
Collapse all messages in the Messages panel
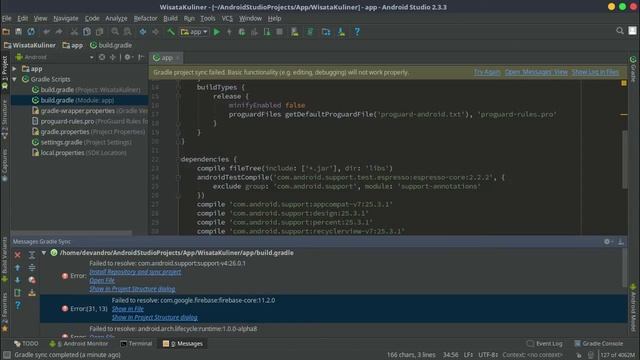pos(32,268)
